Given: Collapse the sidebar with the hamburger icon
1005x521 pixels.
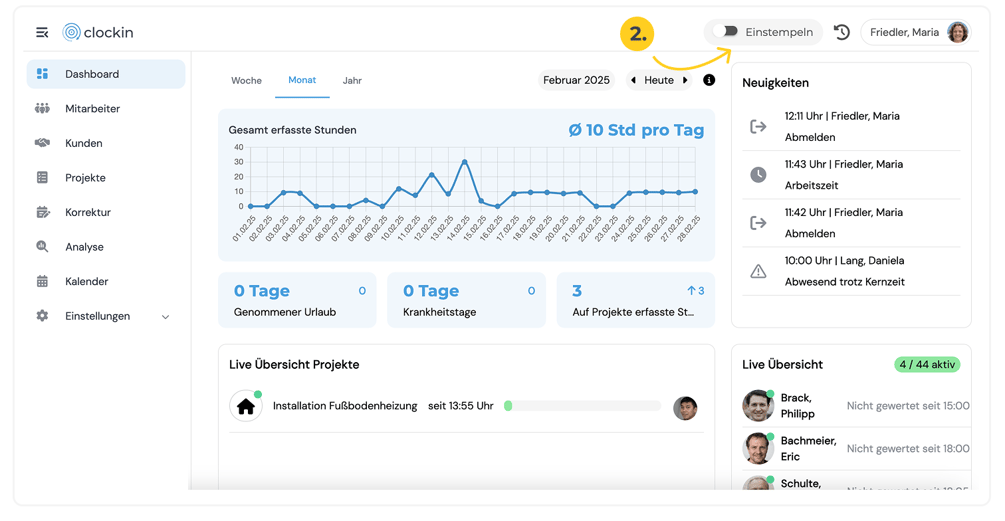Looking at the screenshot, I should [x=42, y=33].
